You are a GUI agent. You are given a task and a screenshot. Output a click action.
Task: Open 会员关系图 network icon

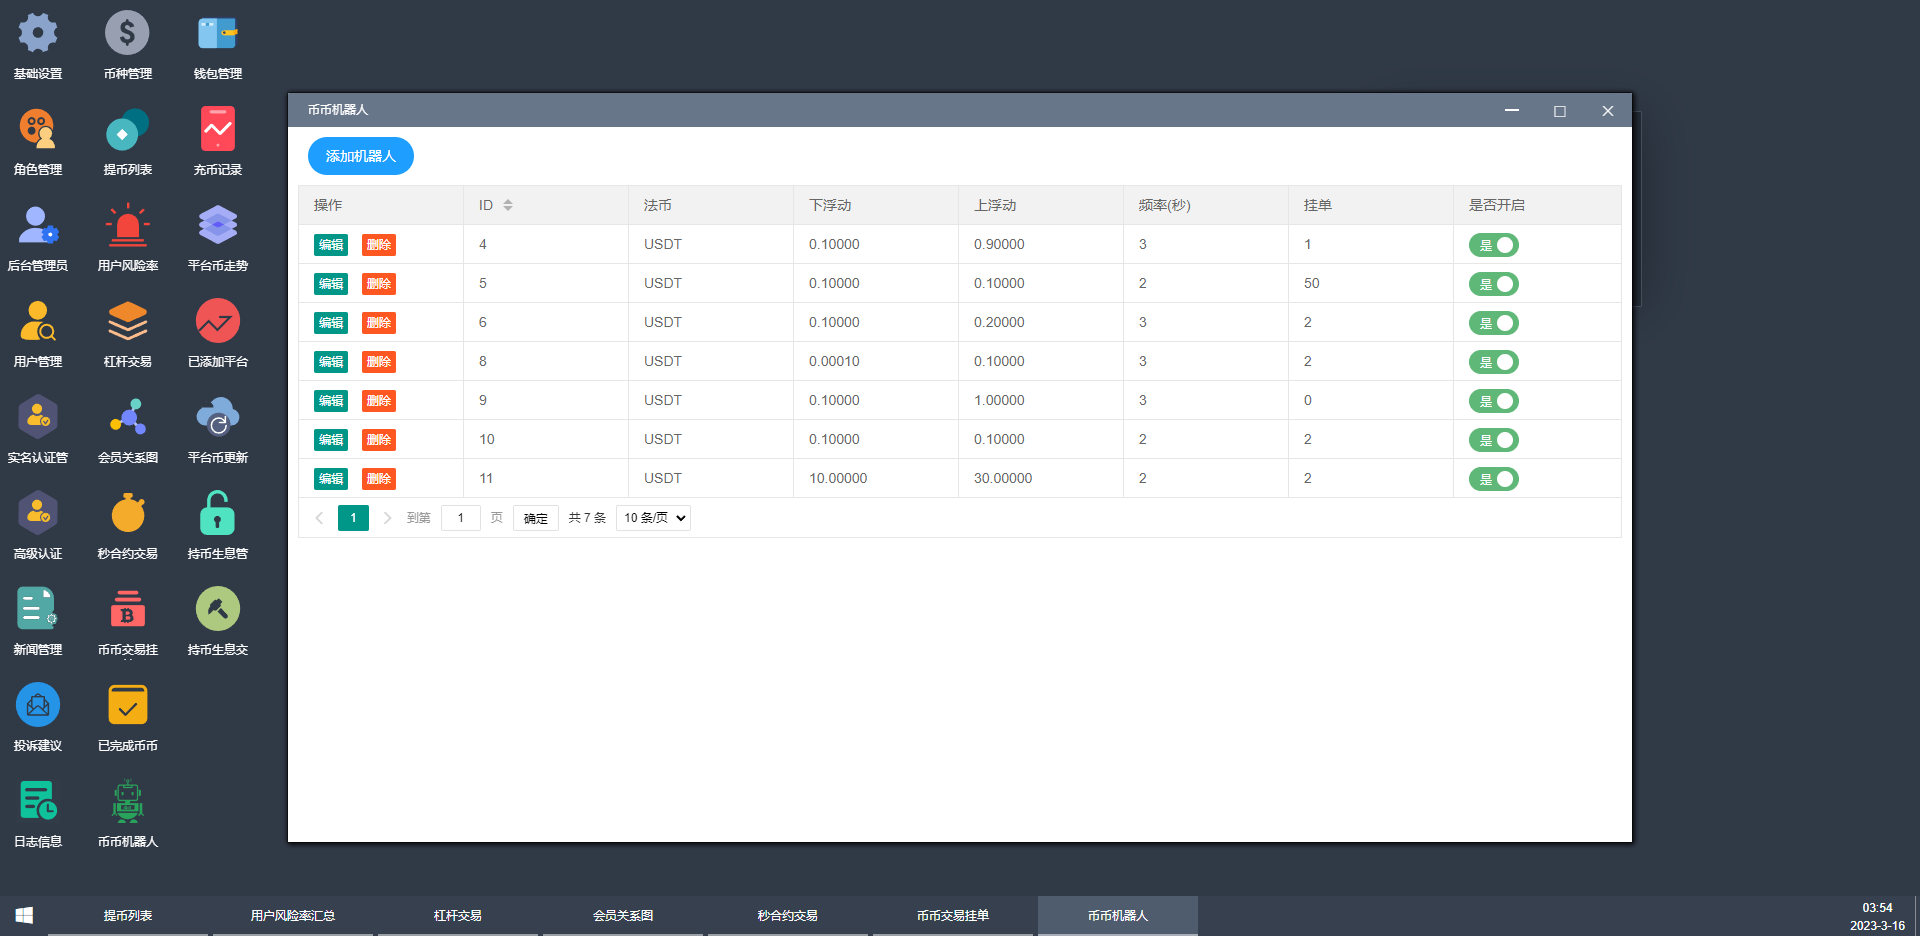coord(127,418)
